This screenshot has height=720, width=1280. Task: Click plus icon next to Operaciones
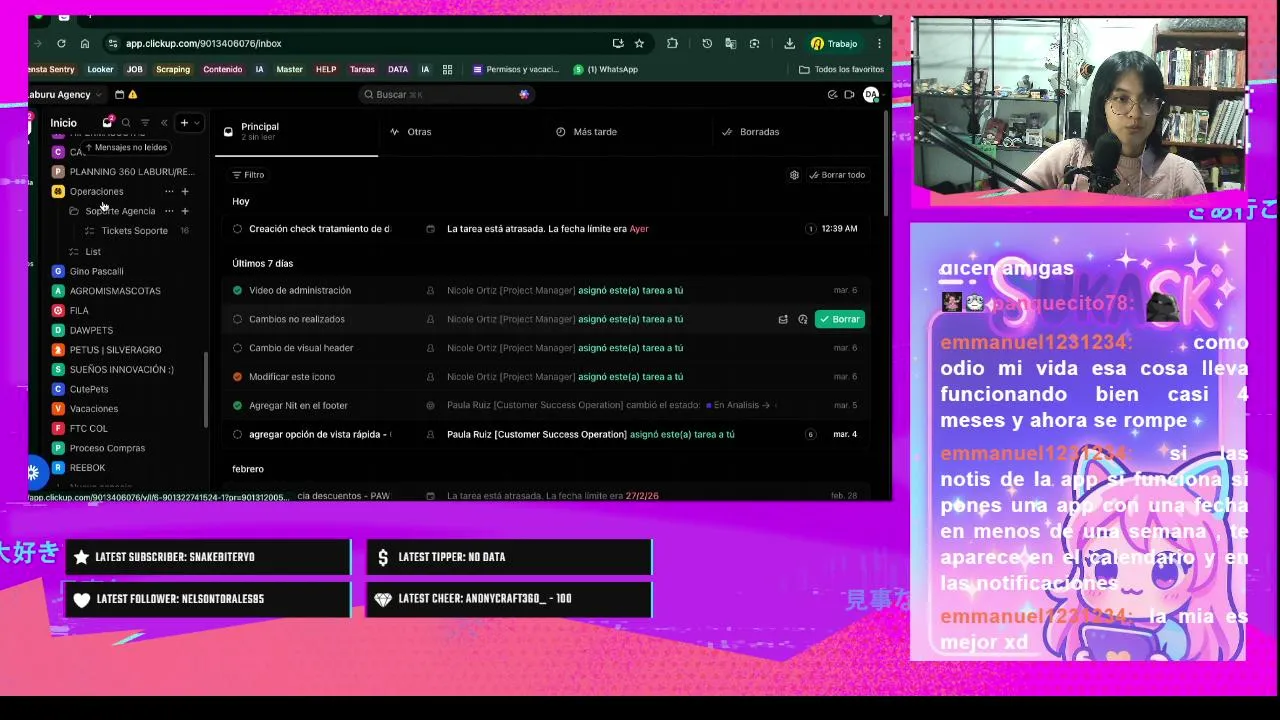coord(185,191)
